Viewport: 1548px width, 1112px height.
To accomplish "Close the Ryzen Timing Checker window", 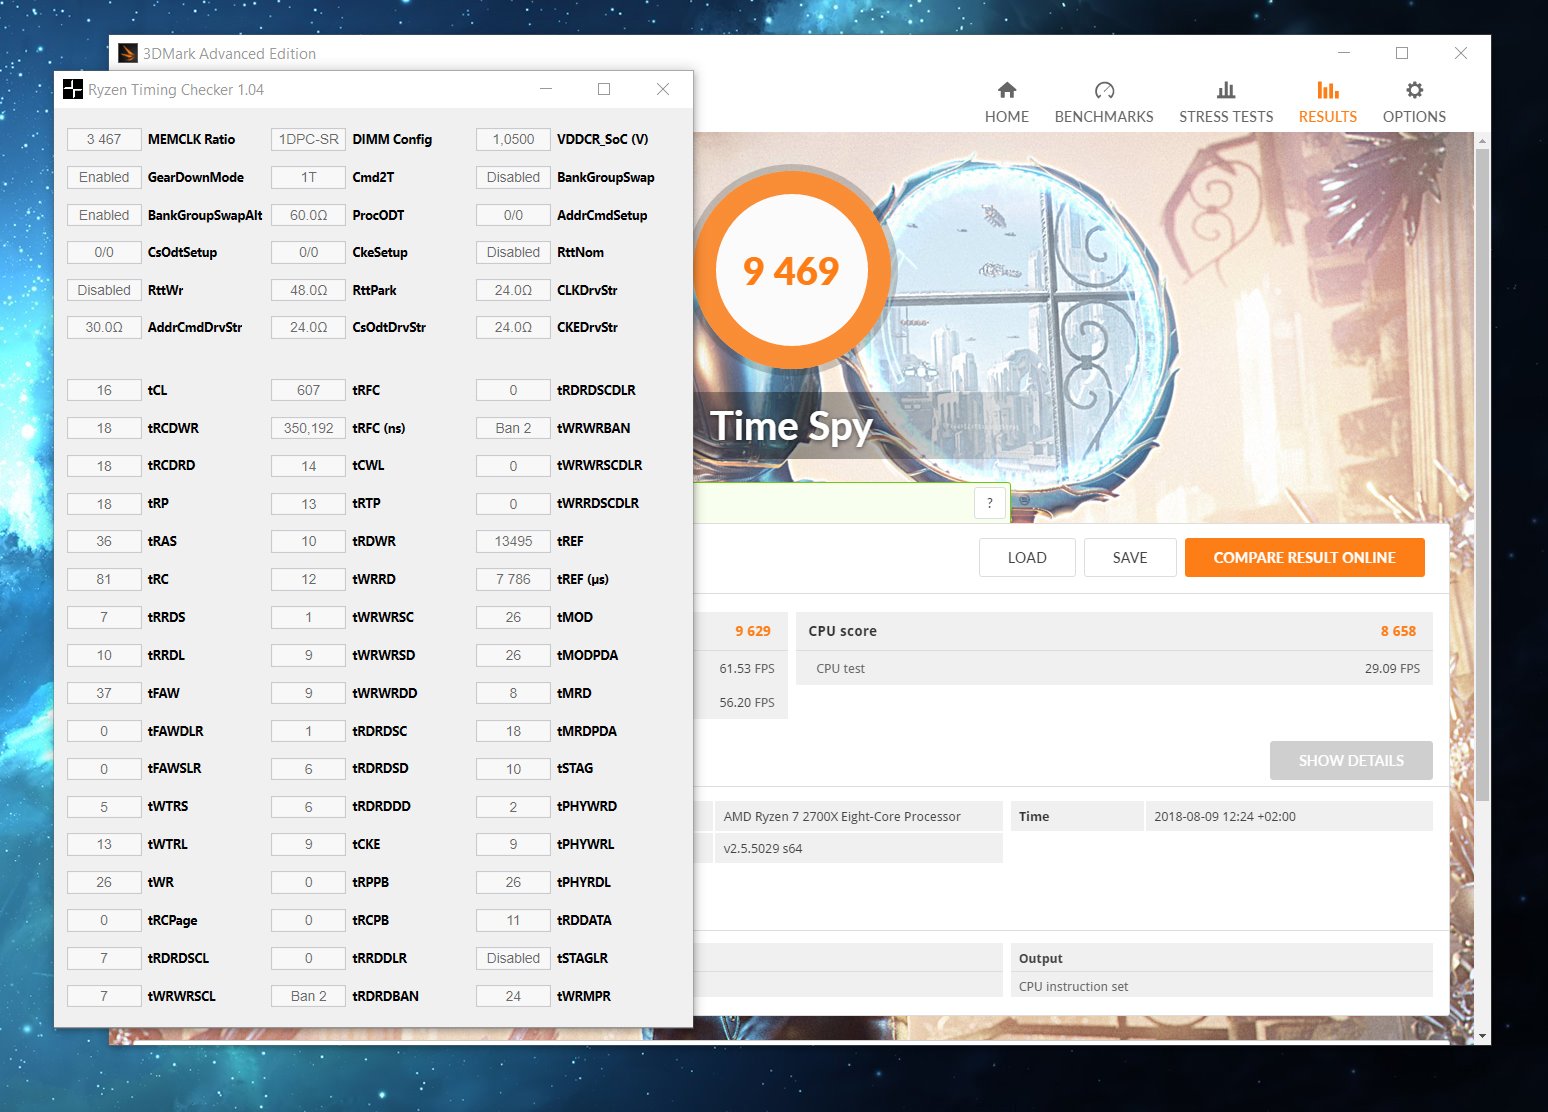I will click(x=663, y=89).
